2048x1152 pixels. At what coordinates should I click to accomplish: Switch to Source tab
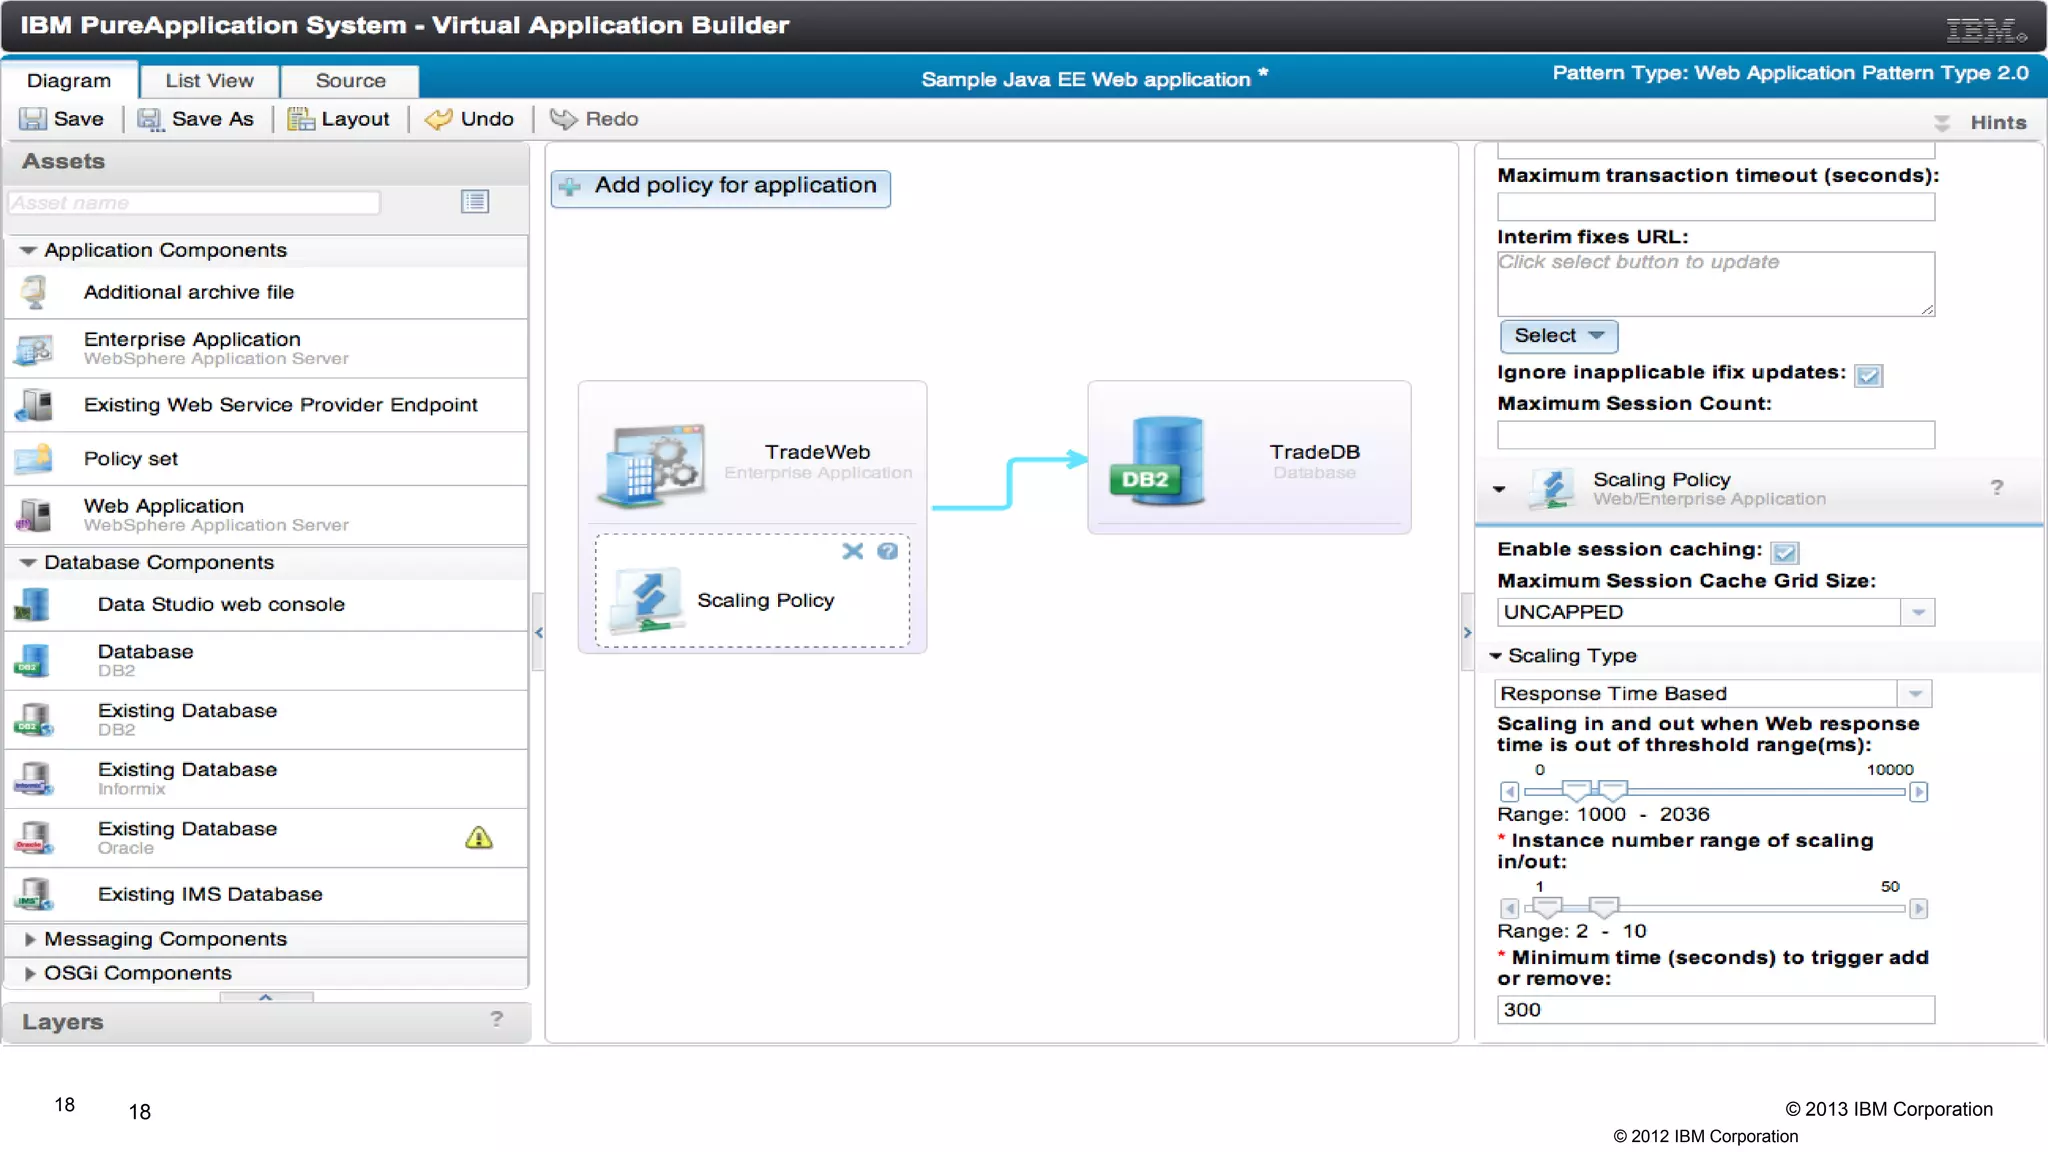pyautogui.click(x=350, y=80)
